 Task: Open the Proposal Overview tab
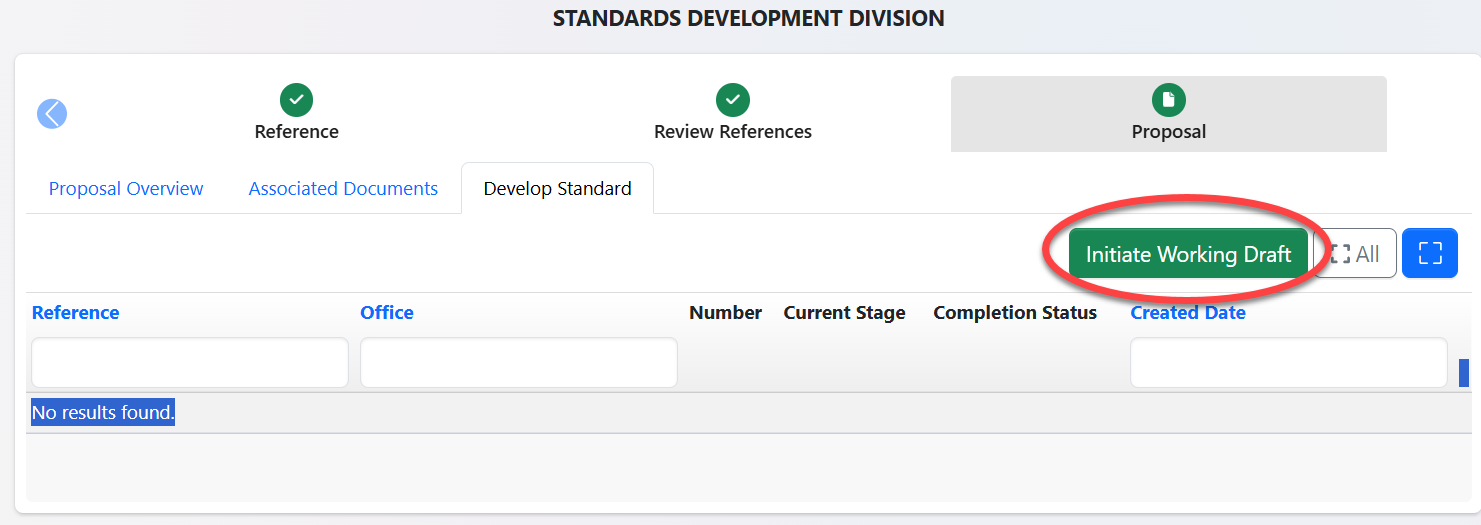coord(126,189)
